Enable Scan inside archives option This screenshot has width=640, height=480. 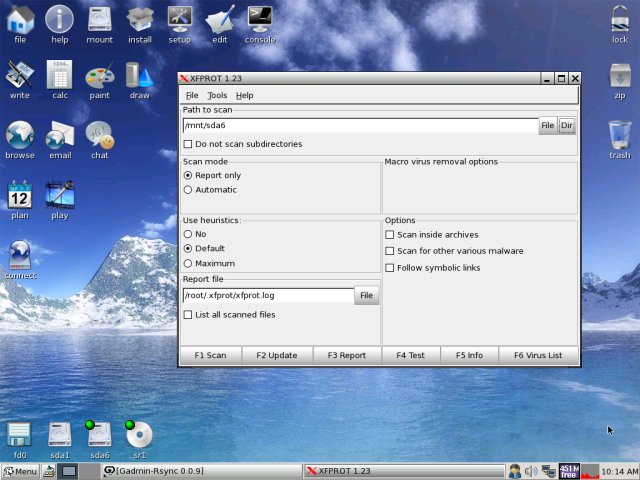(x=390, y=235)
